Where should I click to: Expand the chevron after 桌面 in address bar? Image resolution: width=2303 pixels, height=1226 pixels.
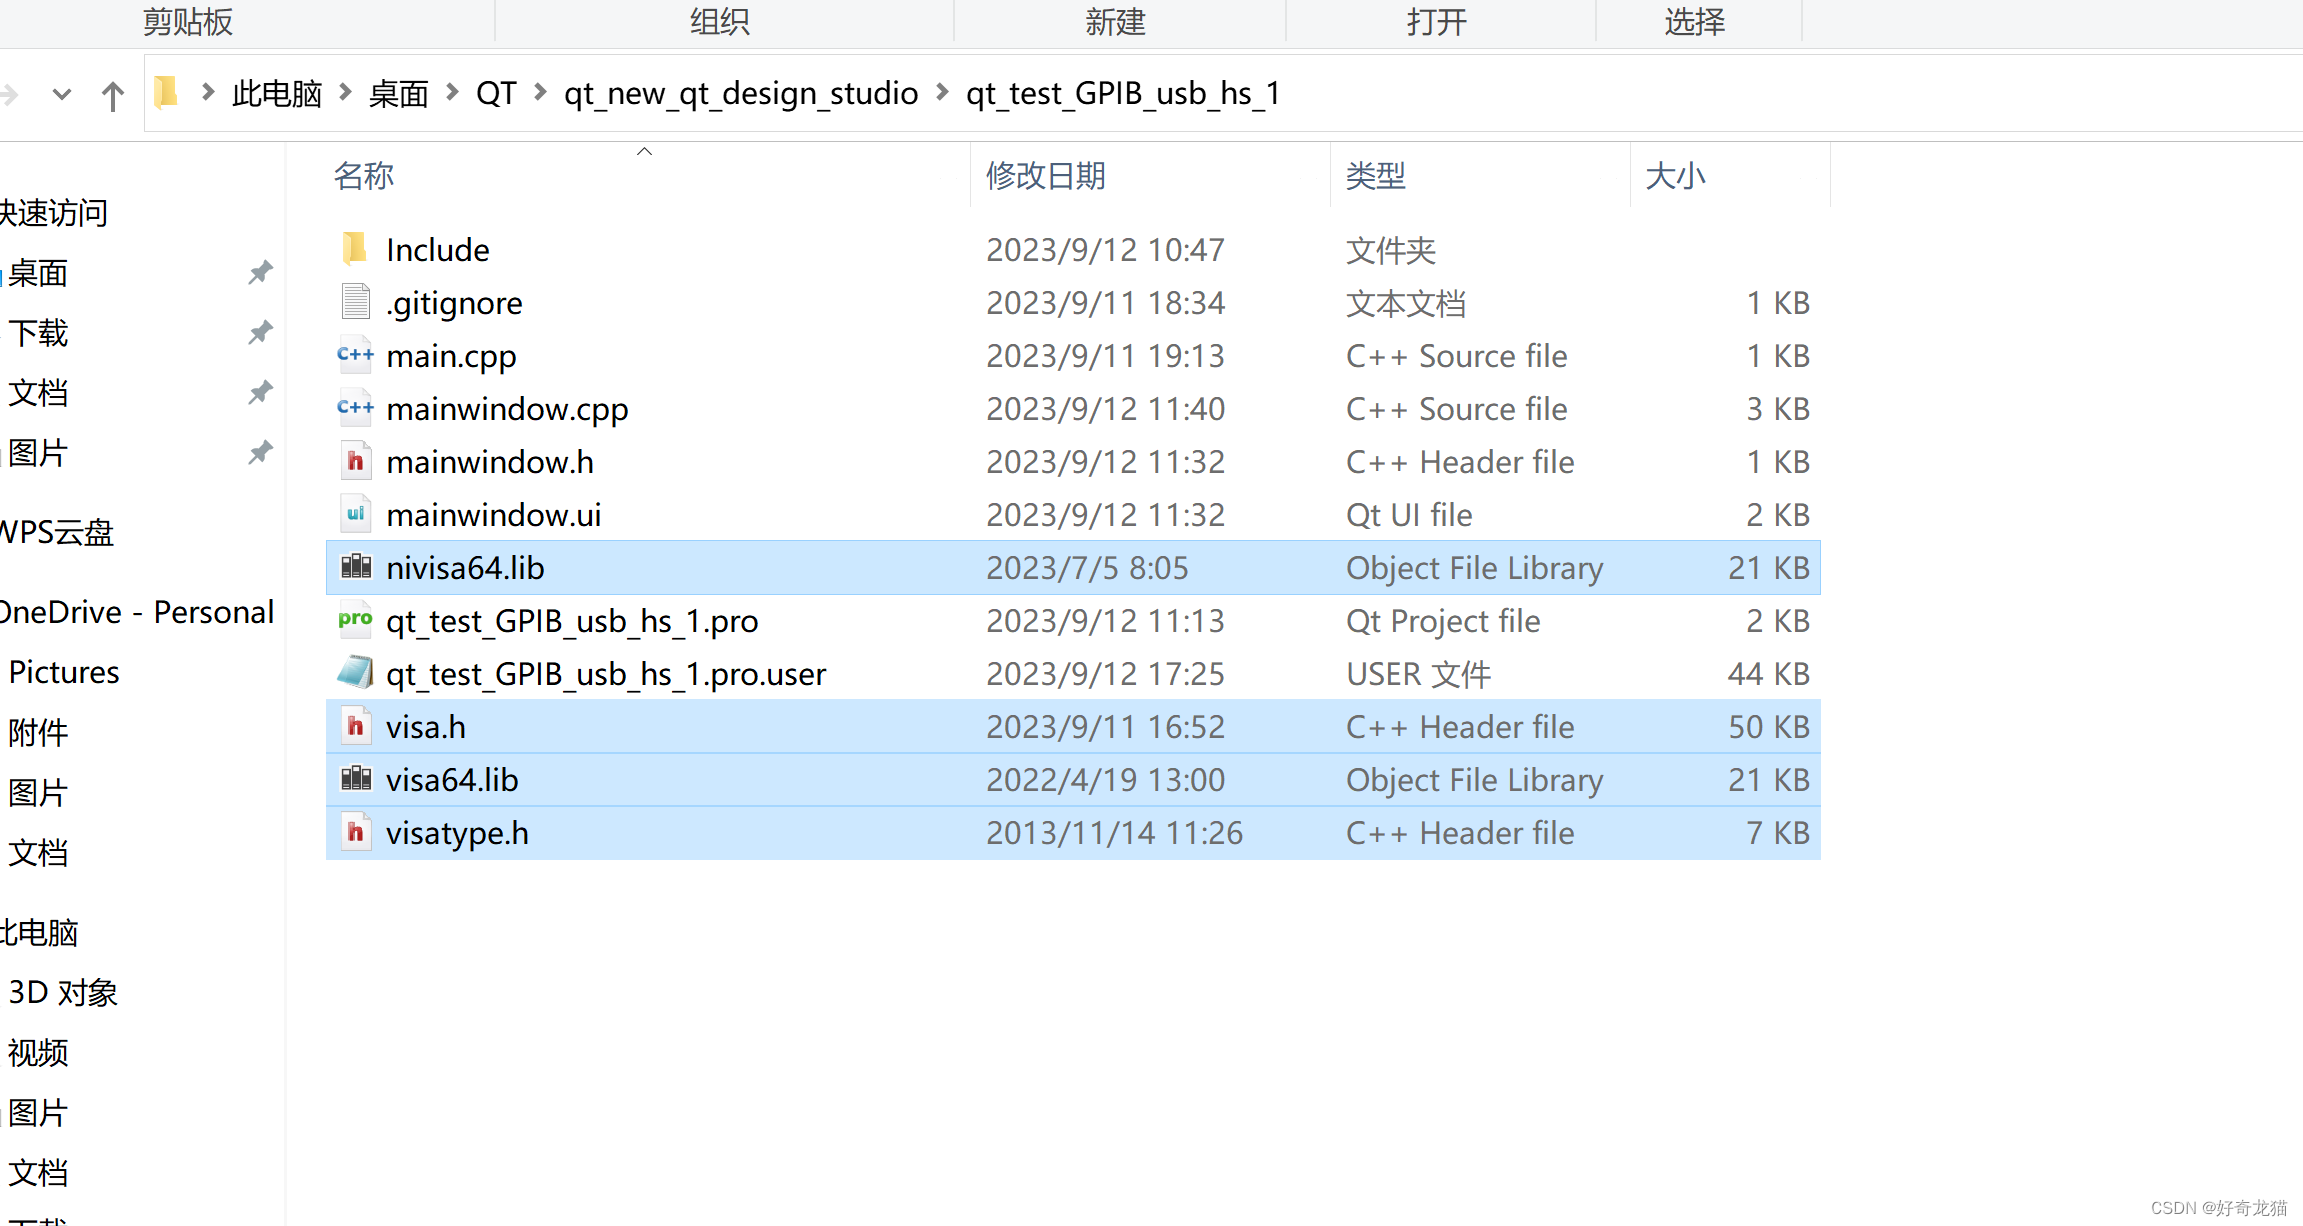click(452, 93)
